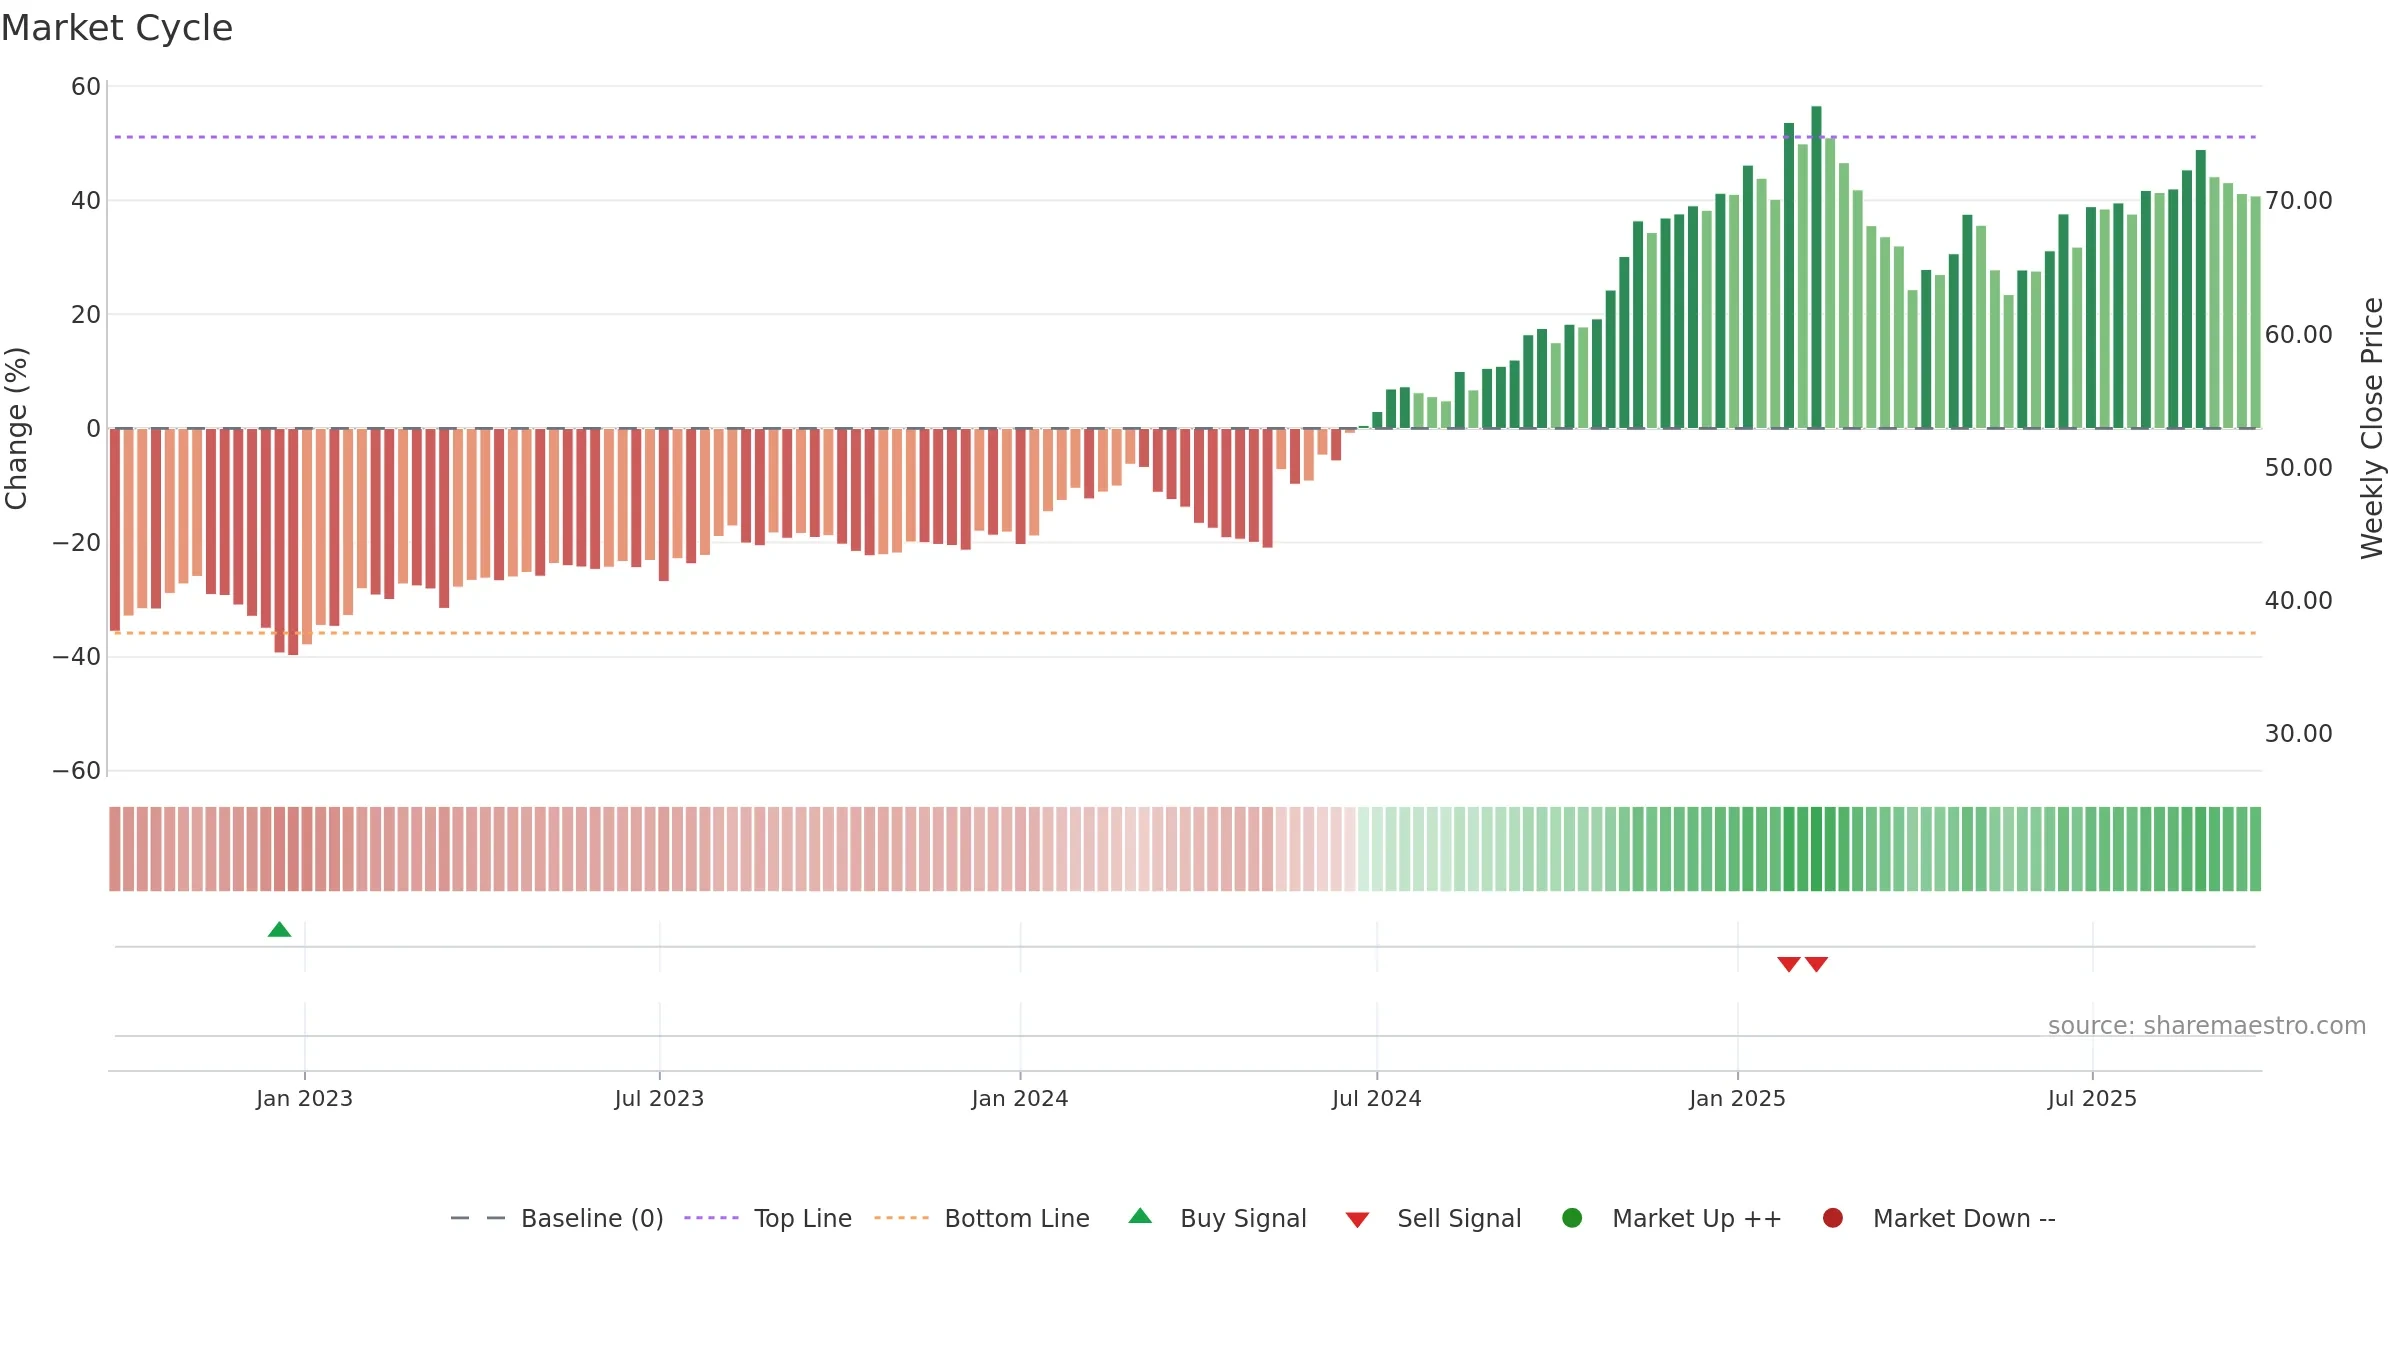Click the −60 label on the Change axis
Viewport: 2400px width, 1350px height.
point(77,771)
